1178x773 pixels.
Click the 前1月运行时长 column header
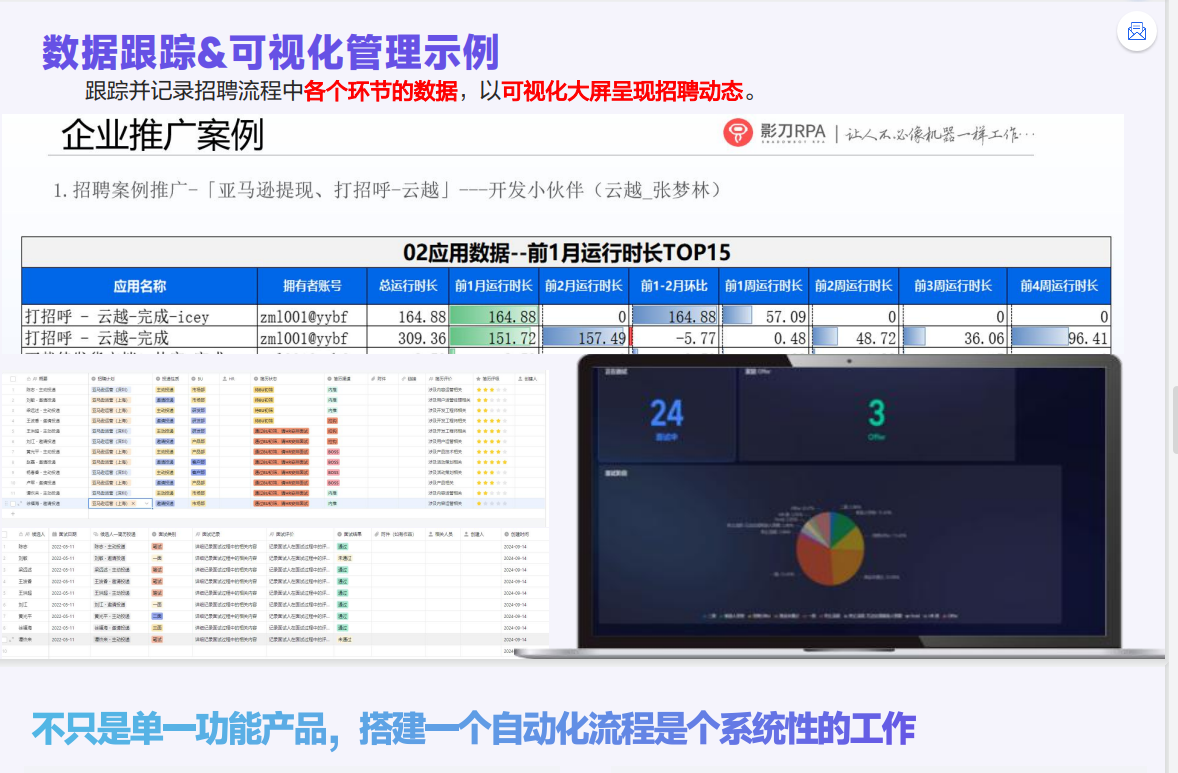pyautogui.click(x=494, y=286)
